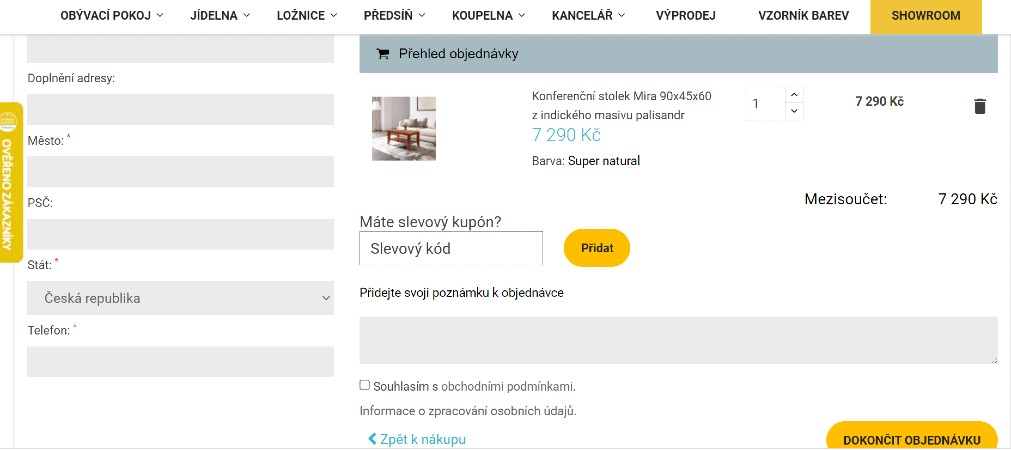Screen dimensions: 1011x450
Task: Click the Ověřeno zákazníky side badge
Action: pyautogui.click(x=10, y=182)
